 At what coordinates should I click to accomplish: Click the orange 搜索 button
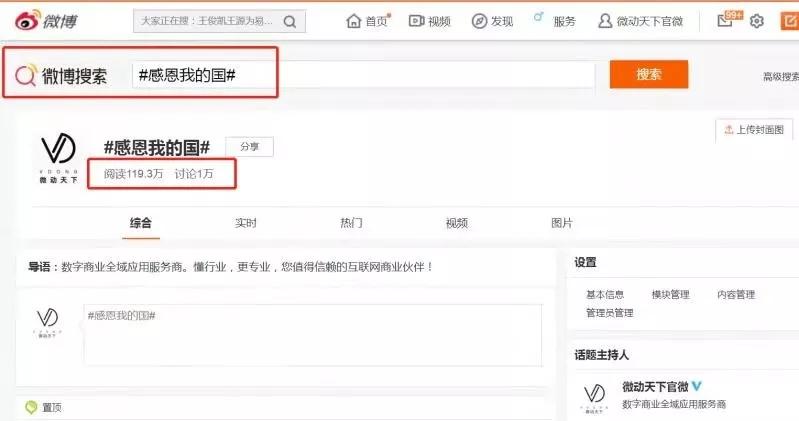pos(649,74)
